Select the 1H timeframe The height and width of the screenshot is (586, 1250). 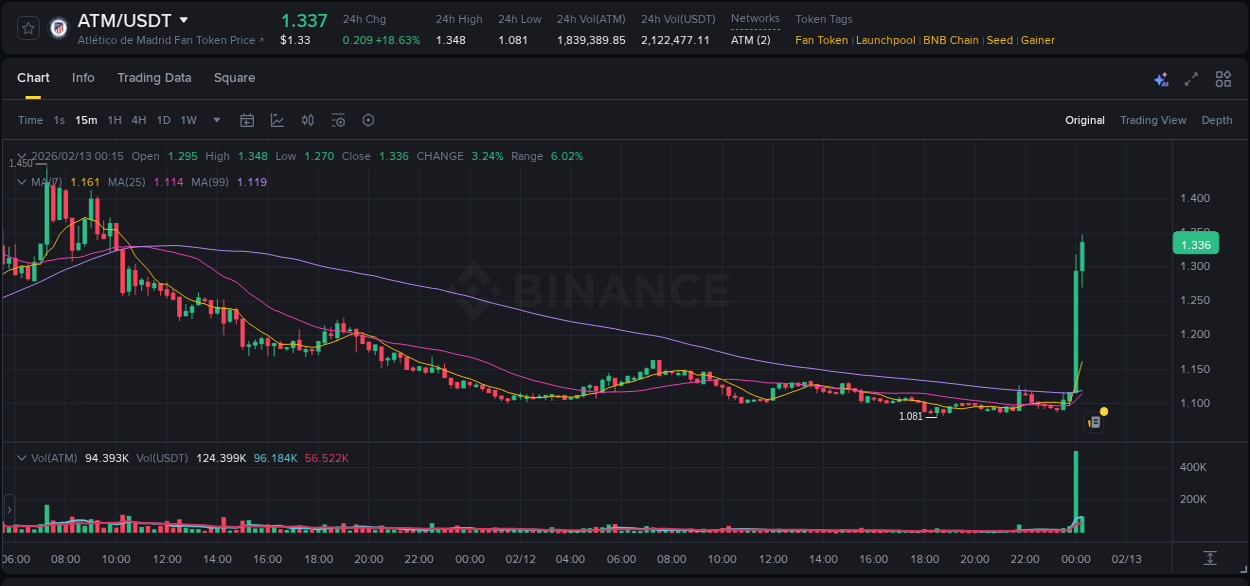coord(113,120)
